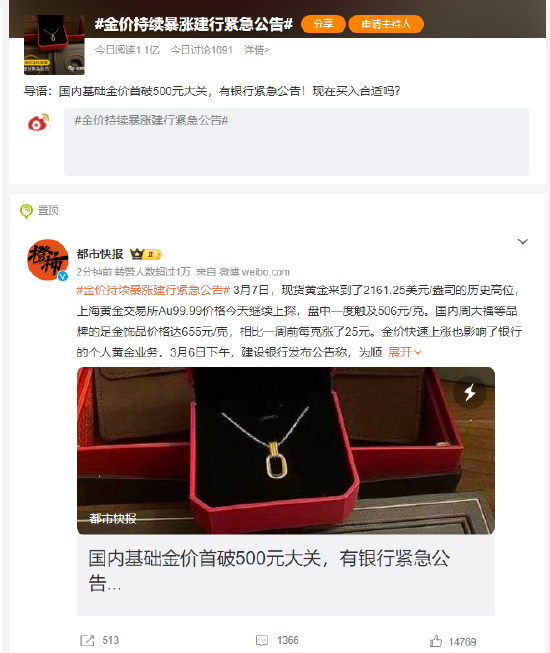Viewport: 550px width, 653px height.
Task: Expand full post text with 展开
Action: pos(405,352)
